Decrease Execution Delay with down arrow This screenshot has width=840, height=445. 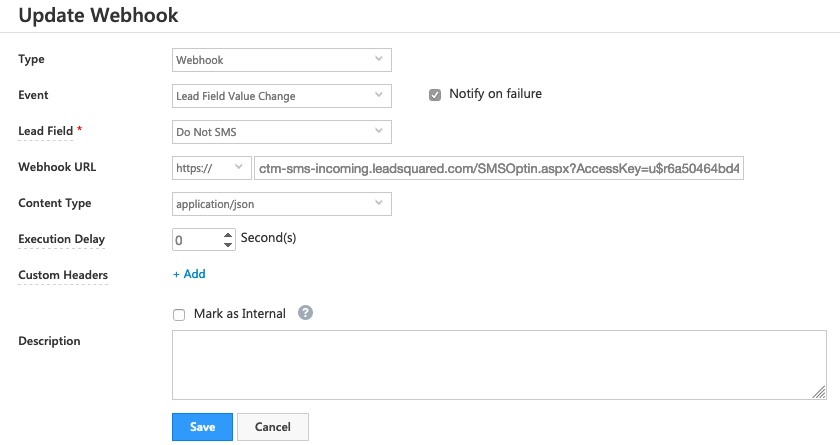click(228, 244)
